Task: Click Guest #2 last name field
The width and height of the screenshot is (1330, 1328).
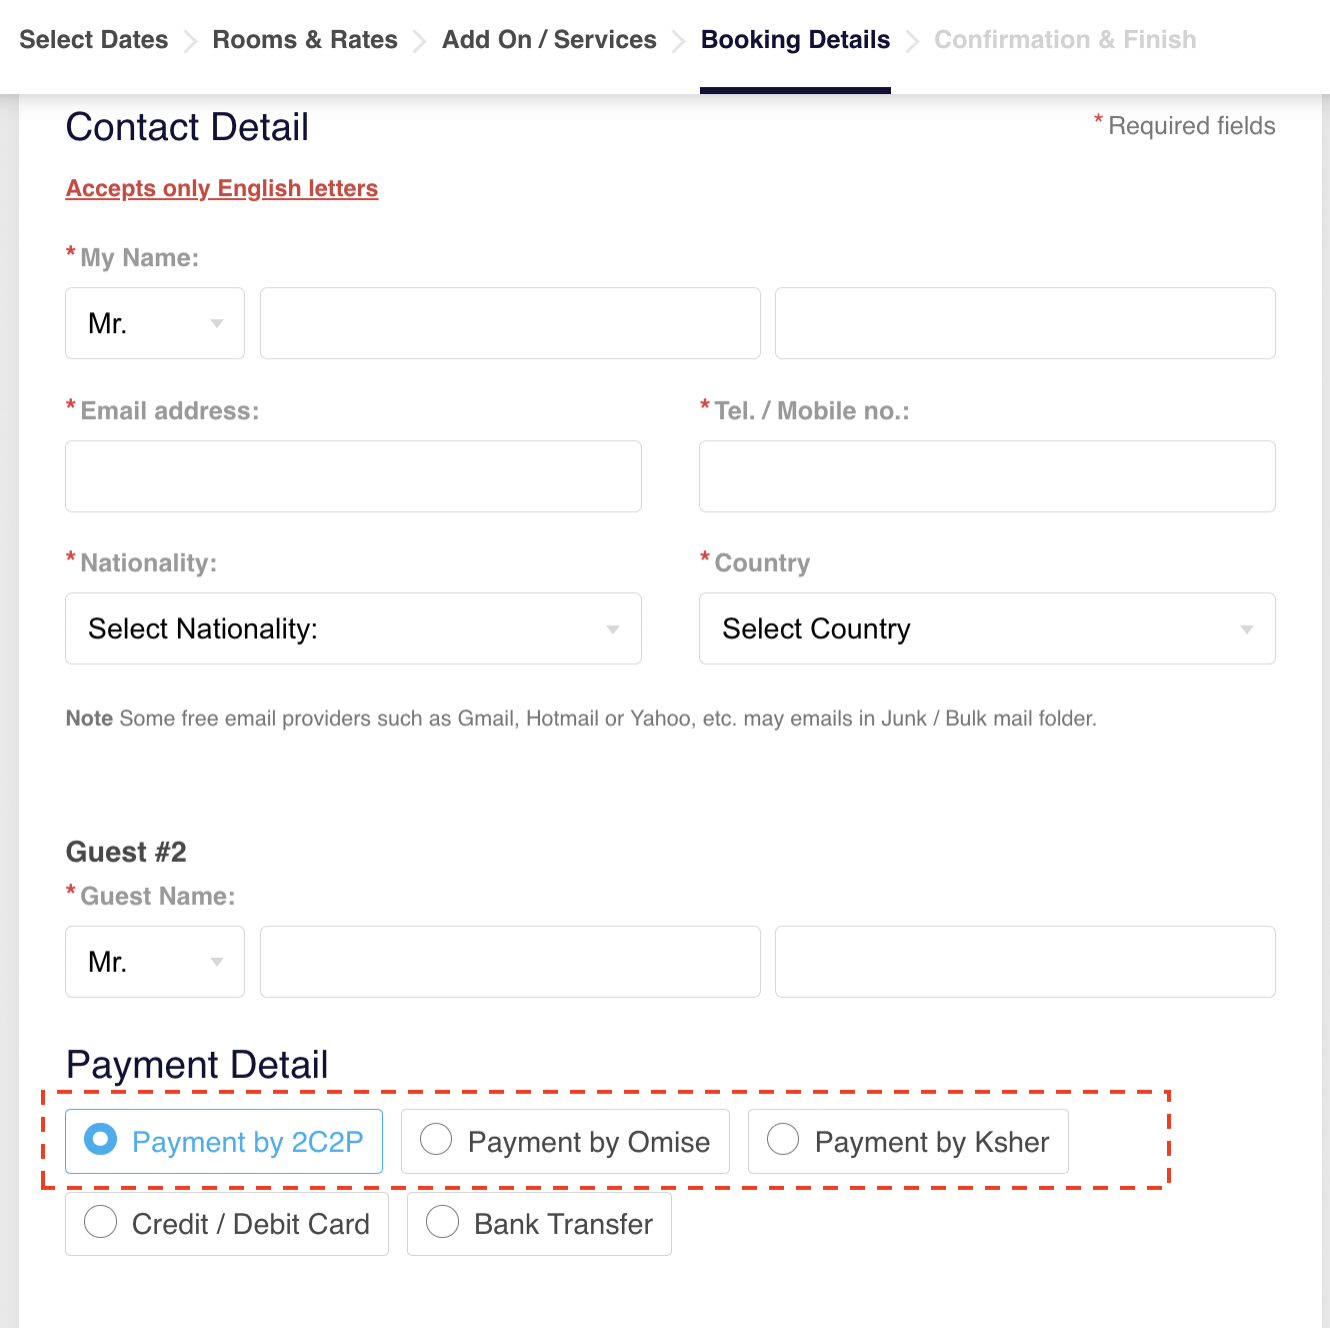Action: tap(1025, 962)
